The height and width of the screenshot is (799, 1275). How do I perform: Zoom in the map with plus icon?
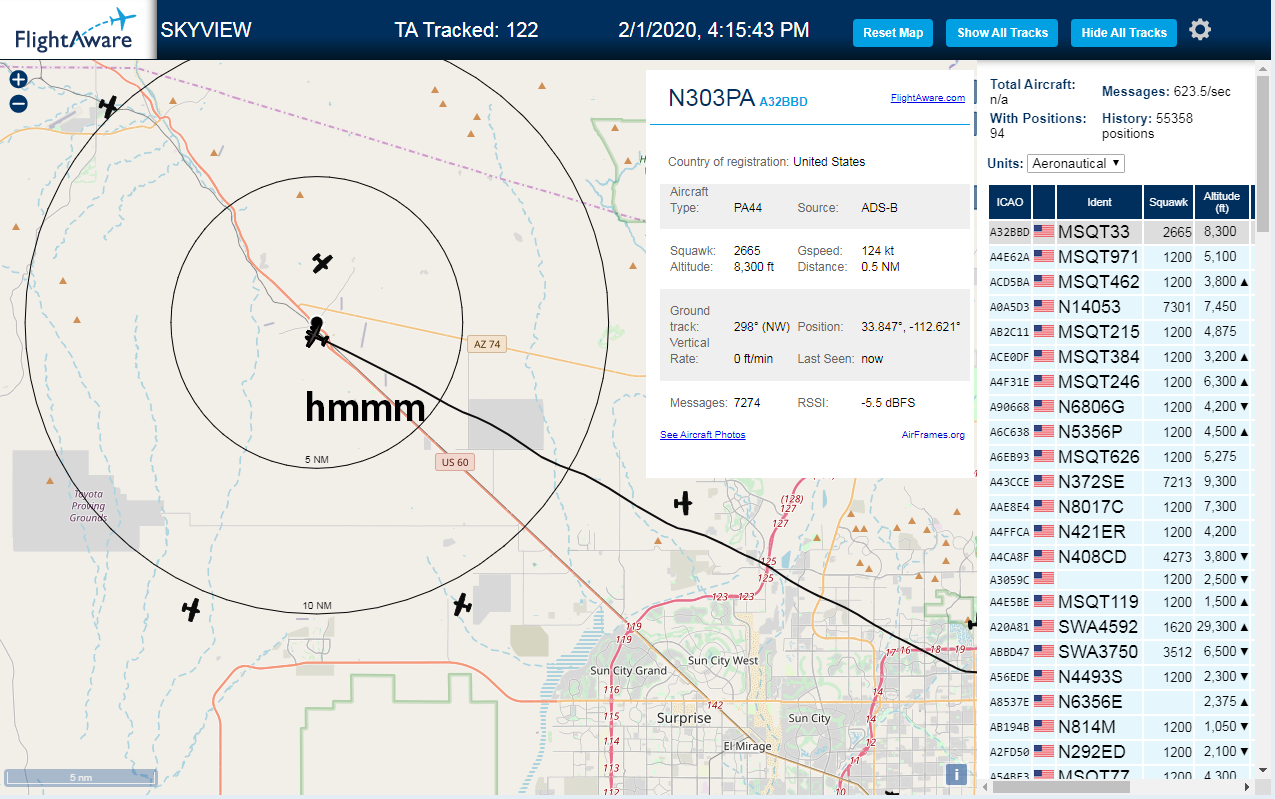tap(18, 80)
